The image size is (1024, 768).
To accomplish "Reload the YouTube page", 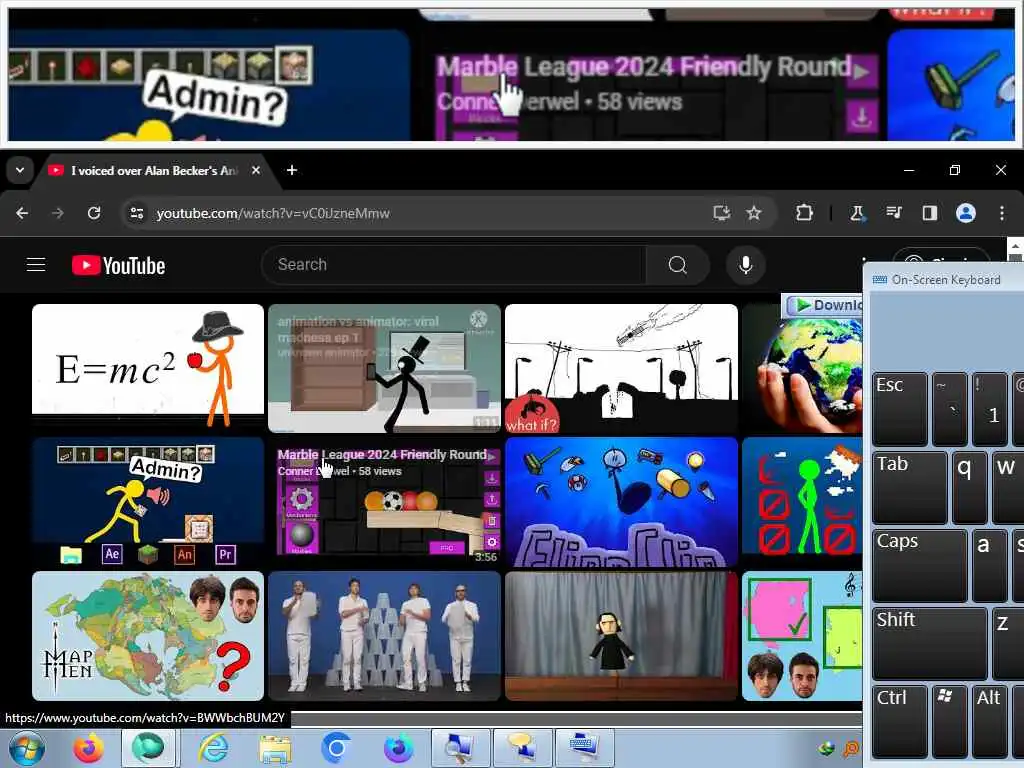I will pyautogui.click(x=94, y=213).
